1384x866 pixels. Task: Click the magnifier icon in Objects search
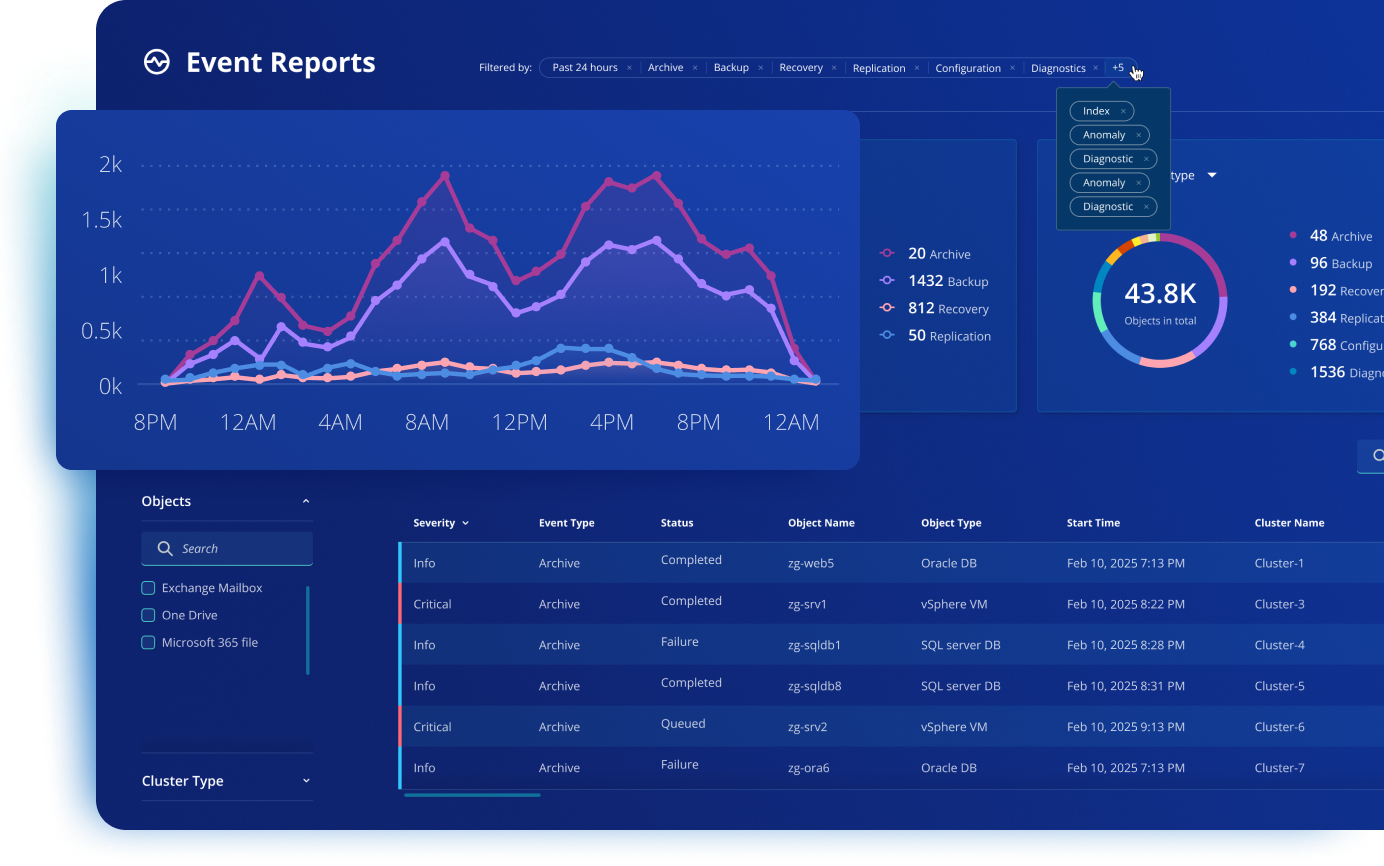click(165, 549)
